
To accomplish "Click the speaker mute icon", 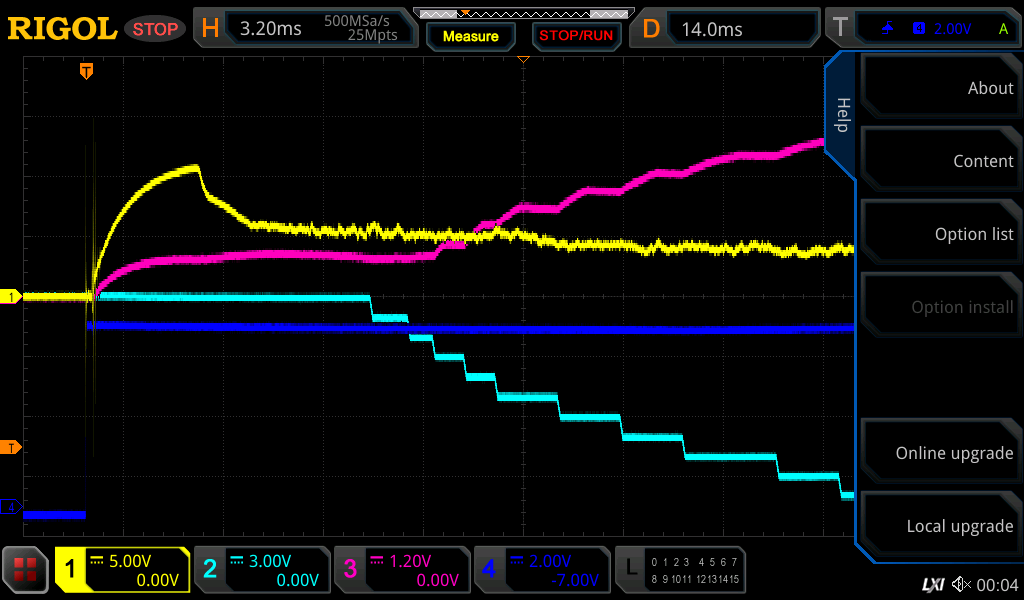I will [x=961, y=584].
